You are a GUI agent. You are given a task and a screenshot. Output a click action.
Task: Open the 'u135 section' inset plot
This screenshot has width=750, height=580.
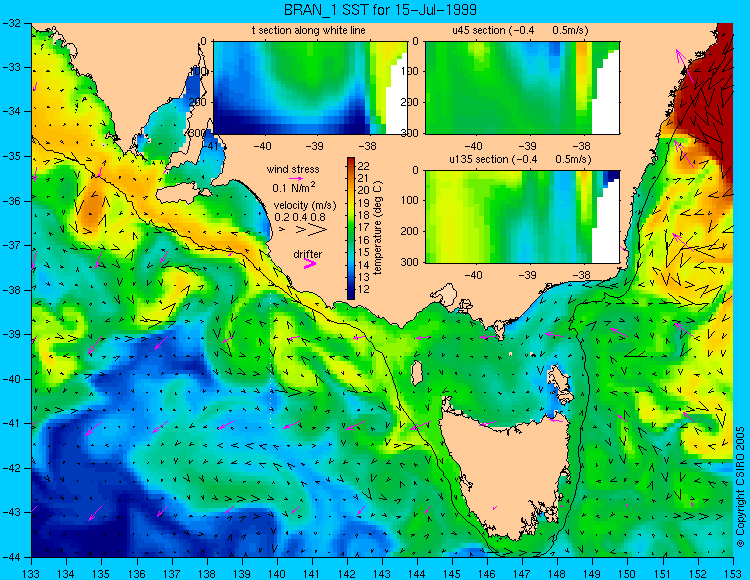[522, 217]
